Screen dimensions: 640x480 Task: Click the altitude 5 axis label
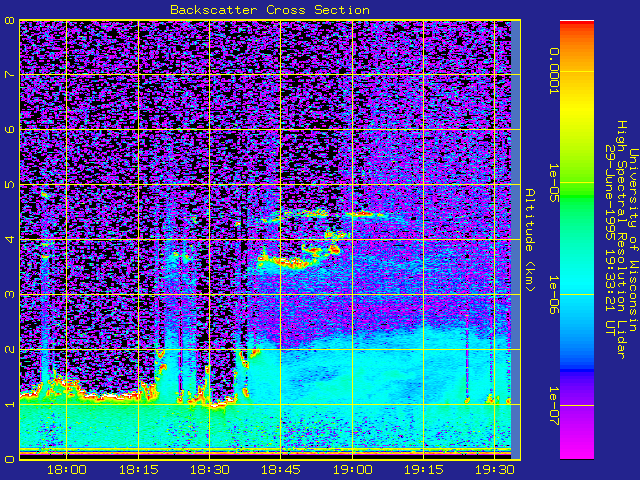pos(9,184)
